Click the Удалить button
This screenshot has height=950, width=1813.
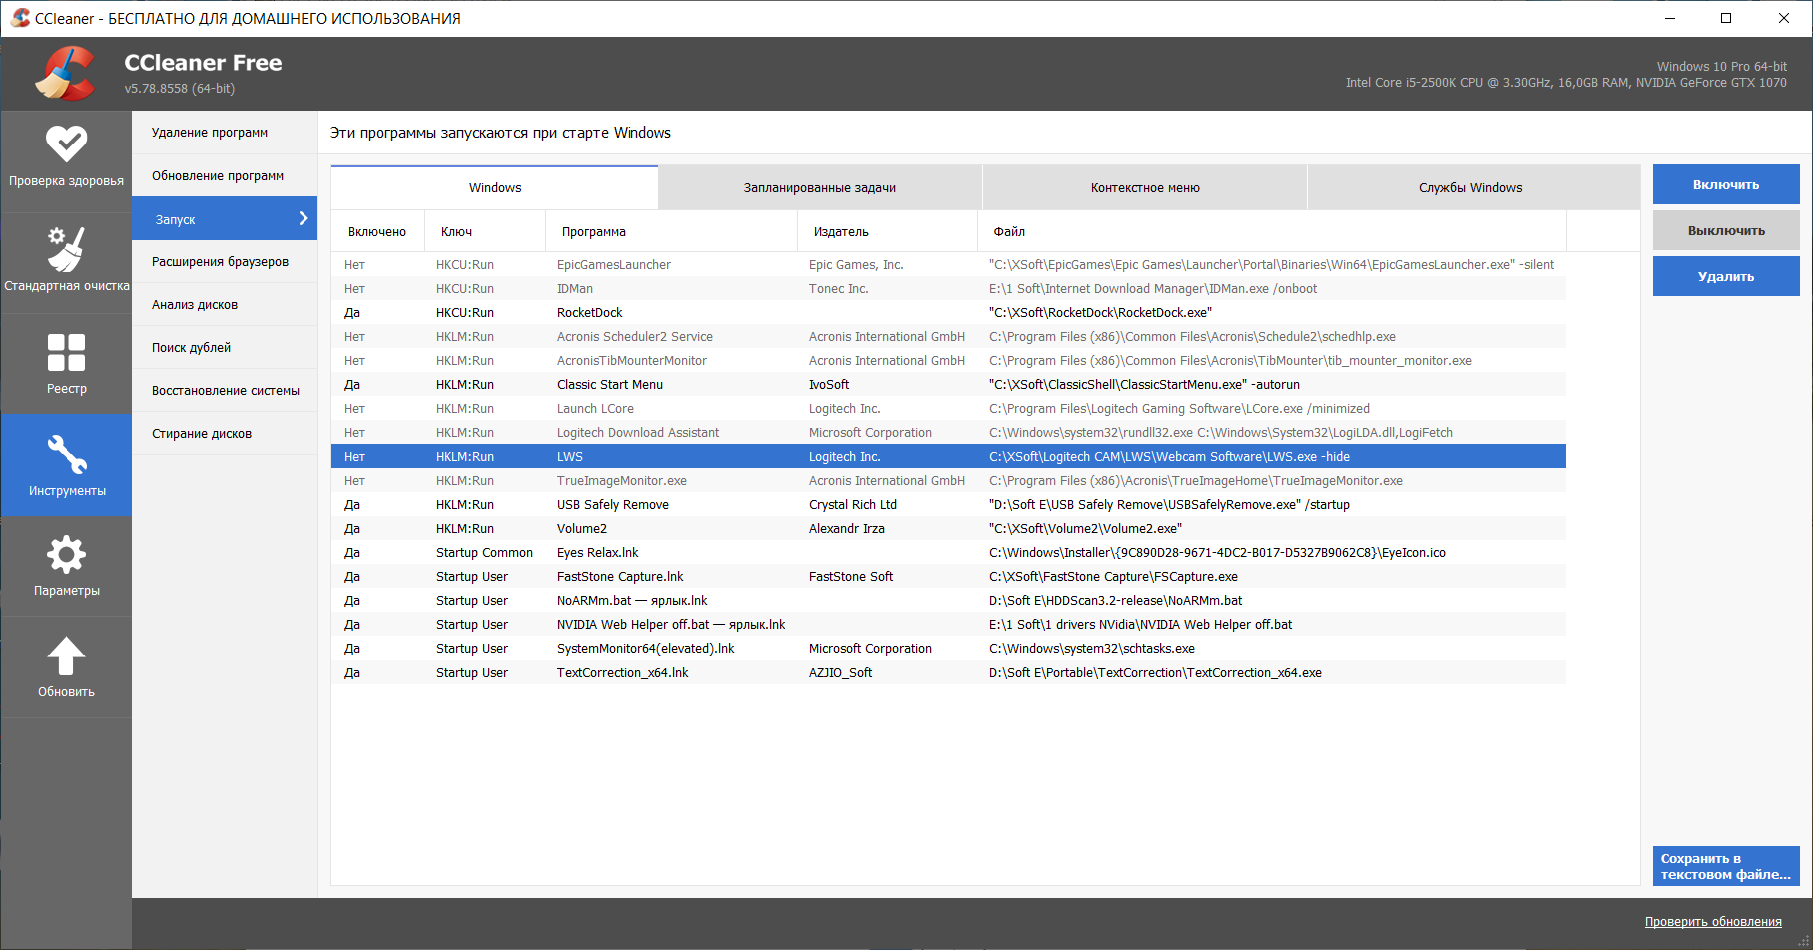[x=1726, y=276]
